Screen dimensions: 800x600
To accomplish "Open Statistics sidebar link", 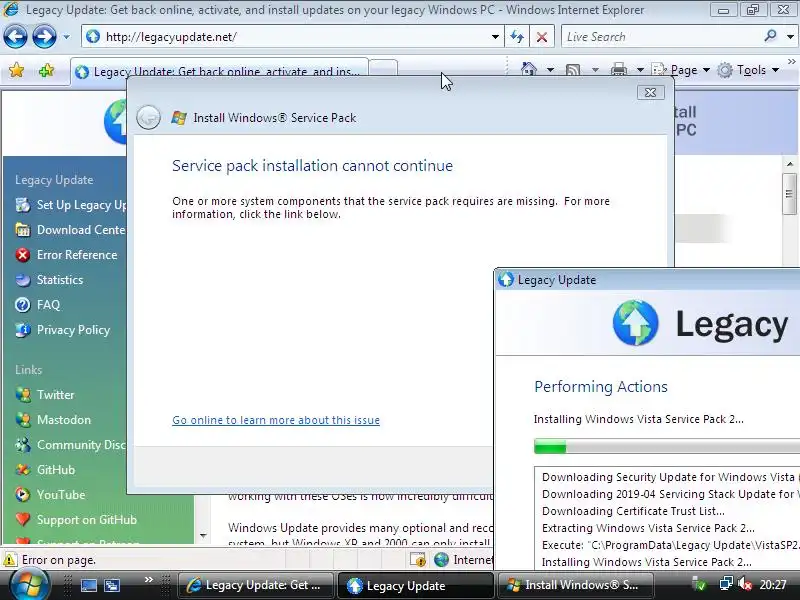I will pos(49,280).
